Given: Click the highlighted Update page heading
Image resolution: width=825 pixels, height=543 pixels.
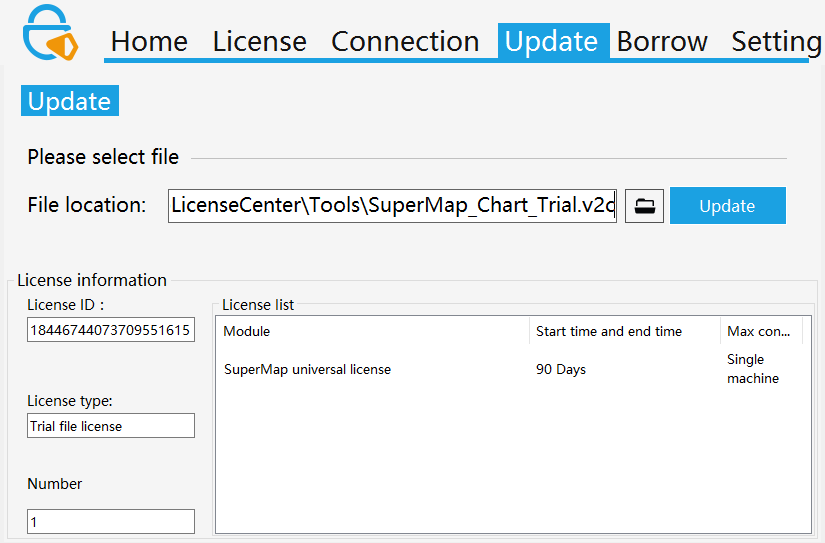Looking at the screenshot, I should [69, 101].
